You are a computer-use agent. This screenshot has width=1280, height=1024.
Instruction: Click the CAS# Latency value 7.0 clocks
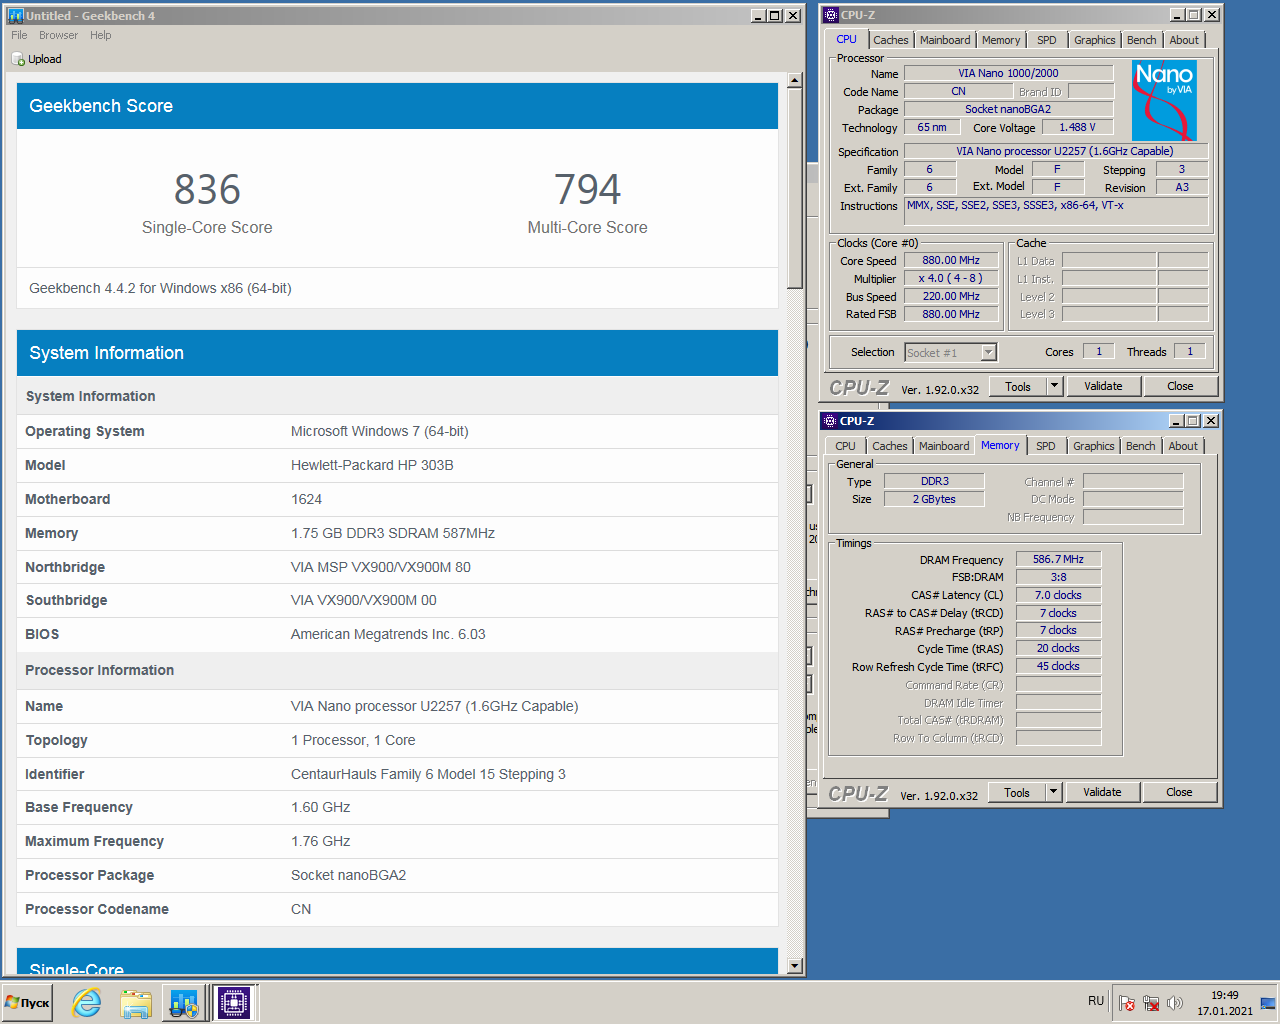(x=1058, y=595)
